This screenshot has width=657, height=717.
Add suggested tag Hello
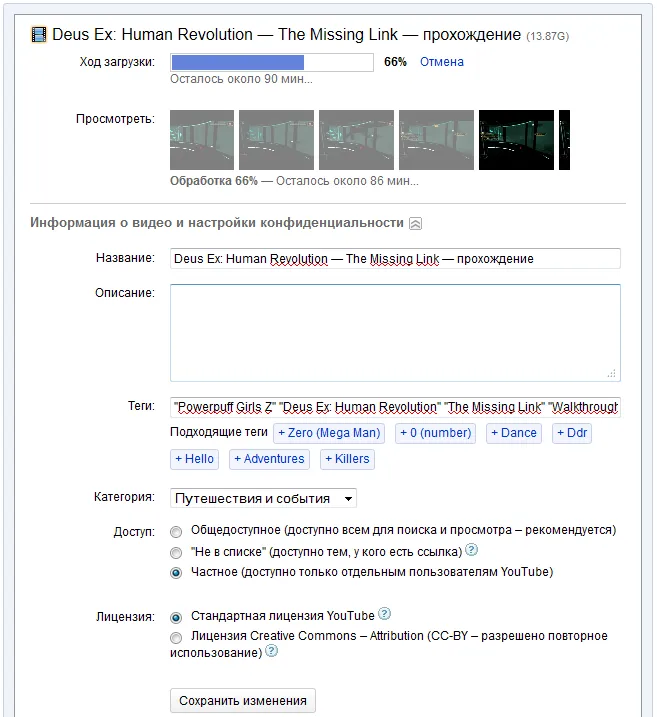194,459
